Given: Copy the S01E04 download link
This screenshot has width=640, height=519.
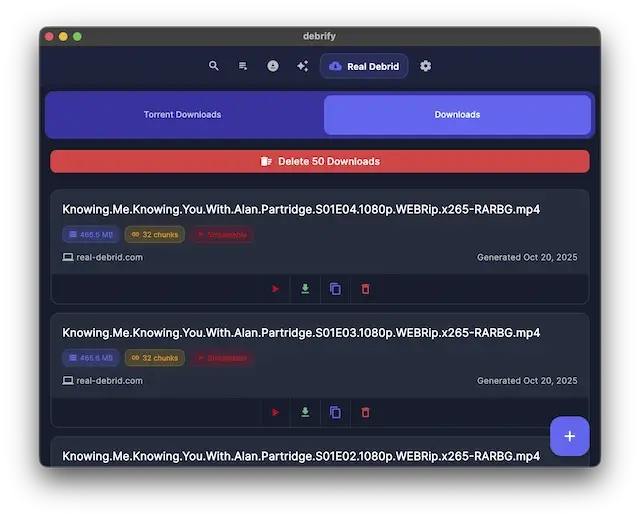Looking at the screenshot, I should 335,289.
